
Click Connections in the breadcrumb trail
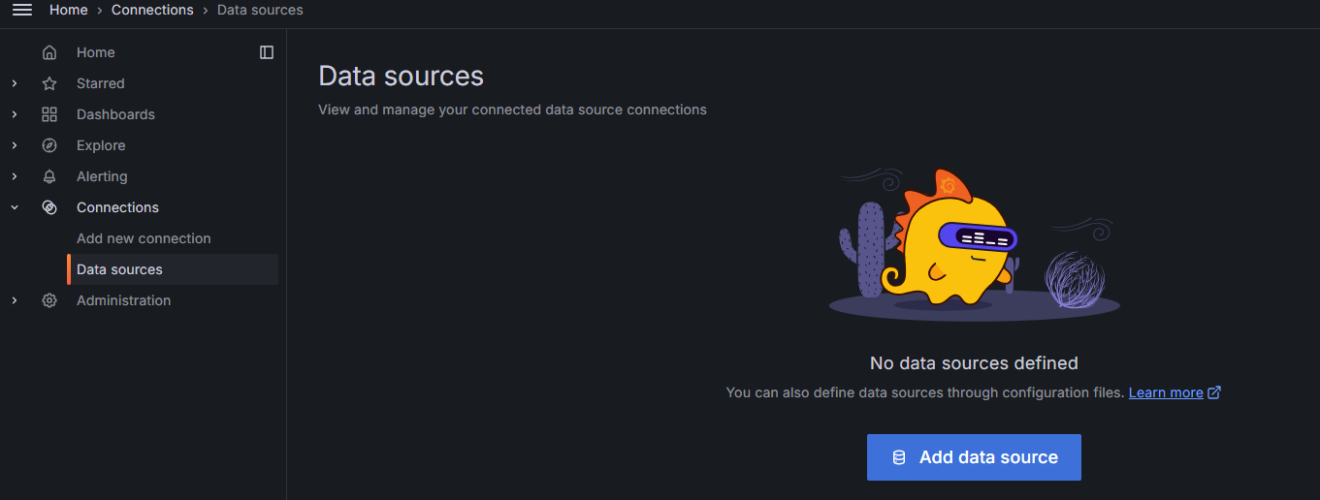point(152,10)
